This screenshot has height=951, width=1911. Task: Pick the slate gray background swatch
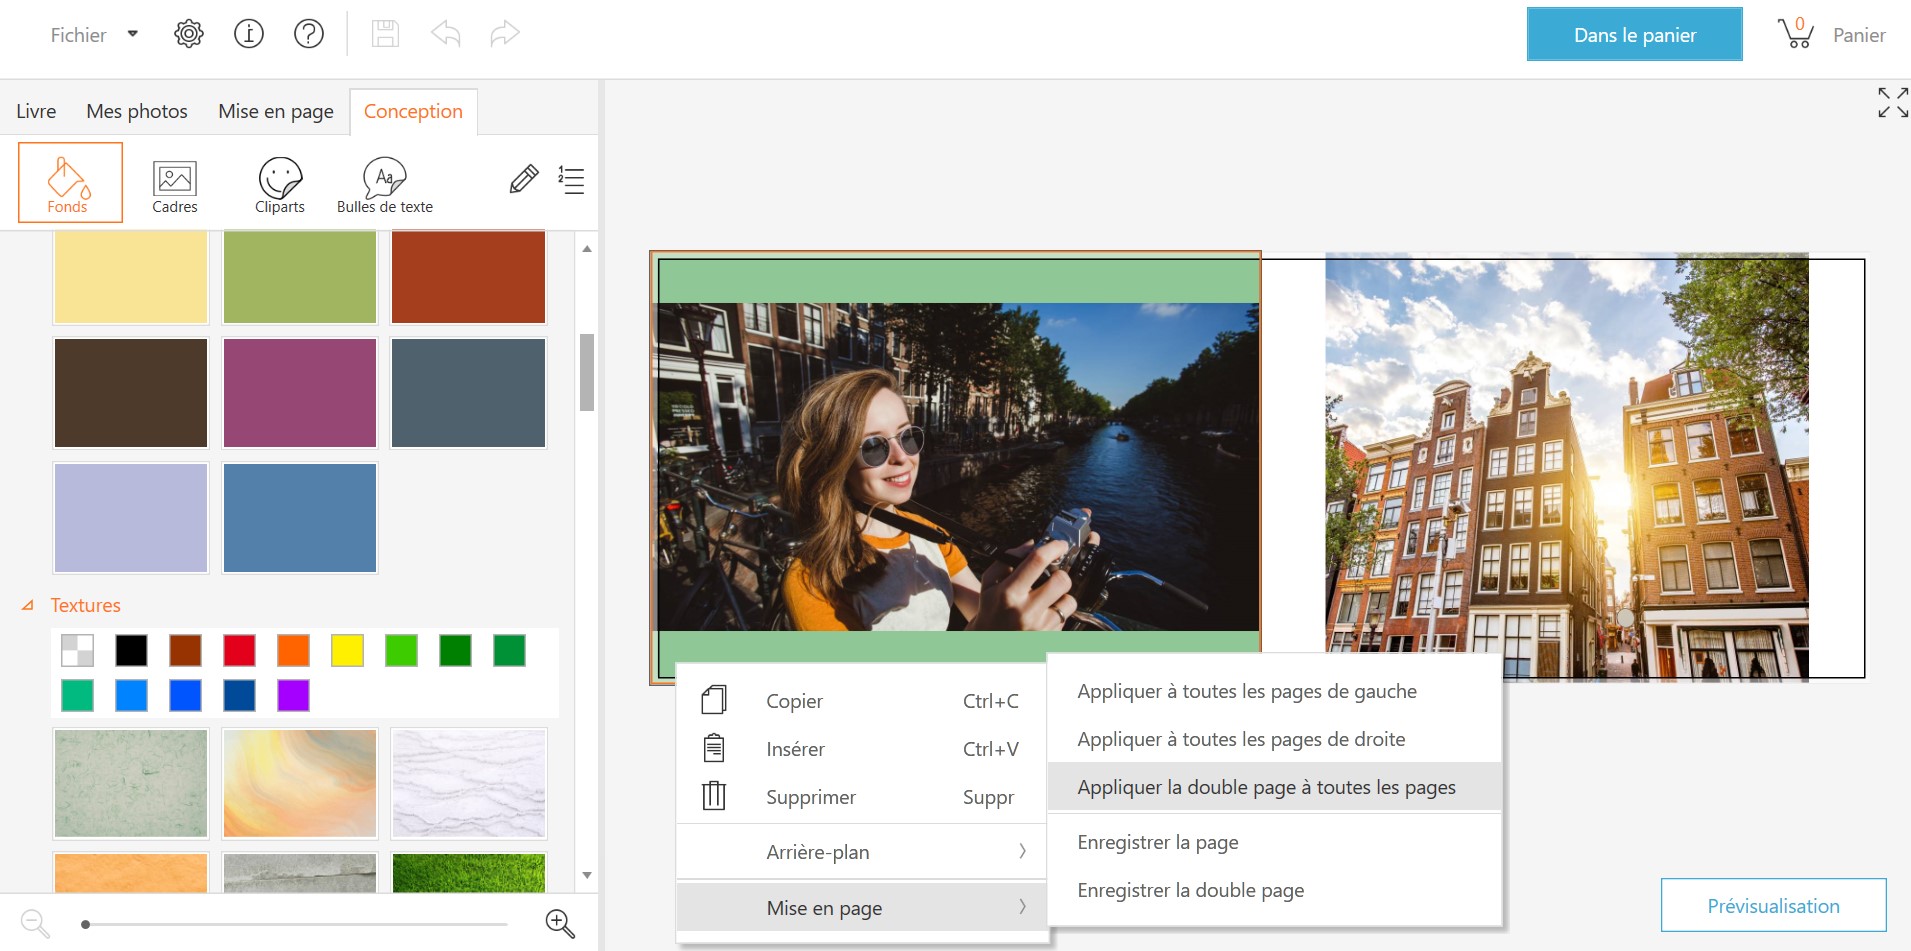point(468,393)
